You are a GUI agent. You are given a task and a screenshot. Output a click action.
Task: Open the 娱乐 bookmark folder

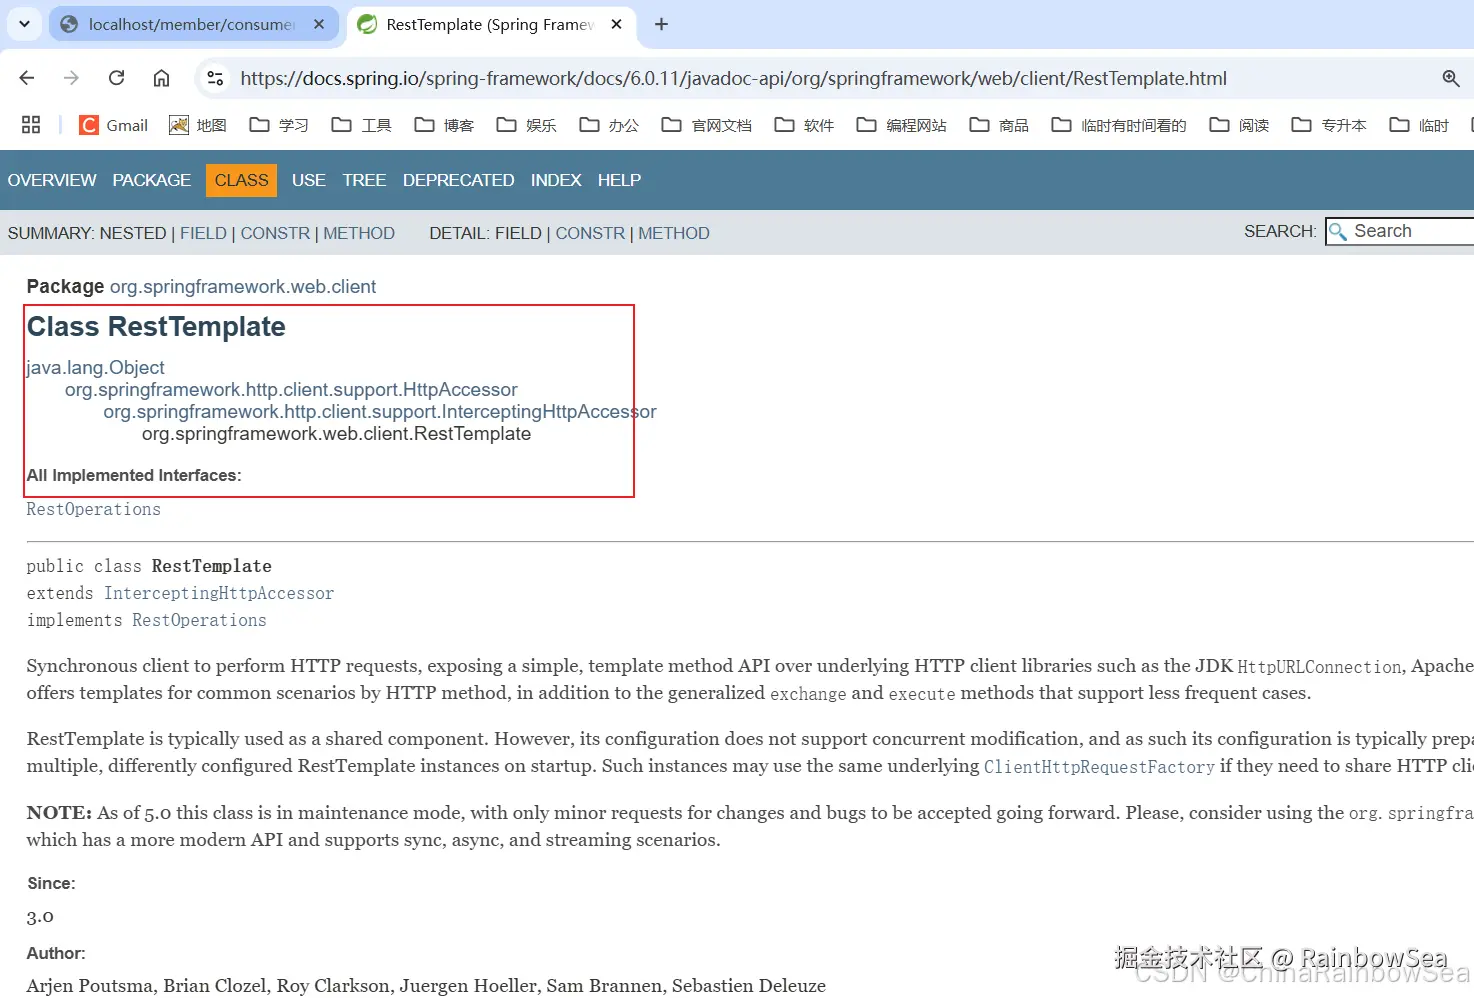point(527,125)
